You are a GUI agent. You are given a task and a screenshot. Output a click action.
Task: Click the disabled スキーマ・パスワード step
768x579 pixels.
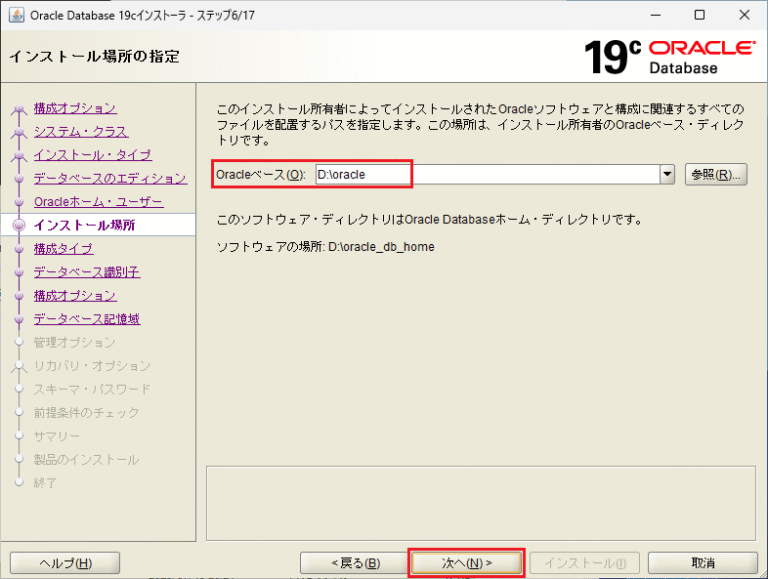click(92, 389)
